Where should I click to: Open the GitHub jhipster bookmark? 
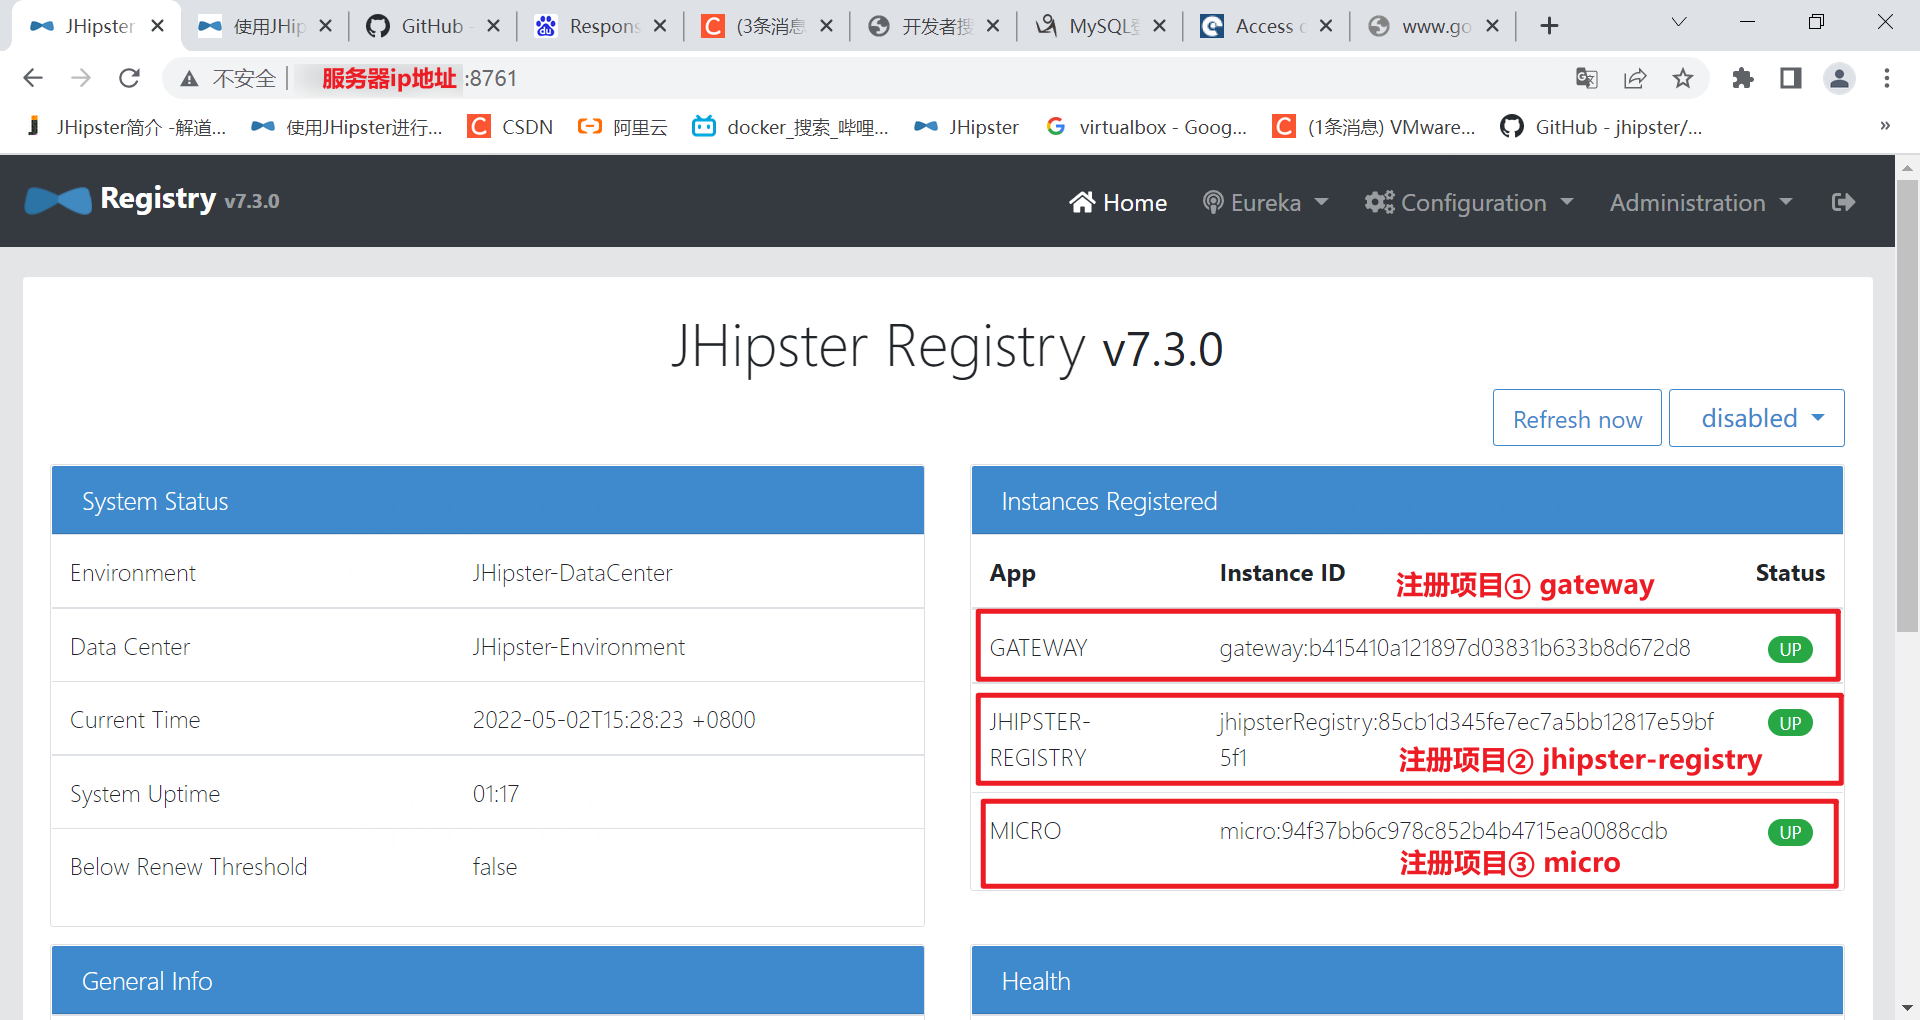pos(1601,127)
